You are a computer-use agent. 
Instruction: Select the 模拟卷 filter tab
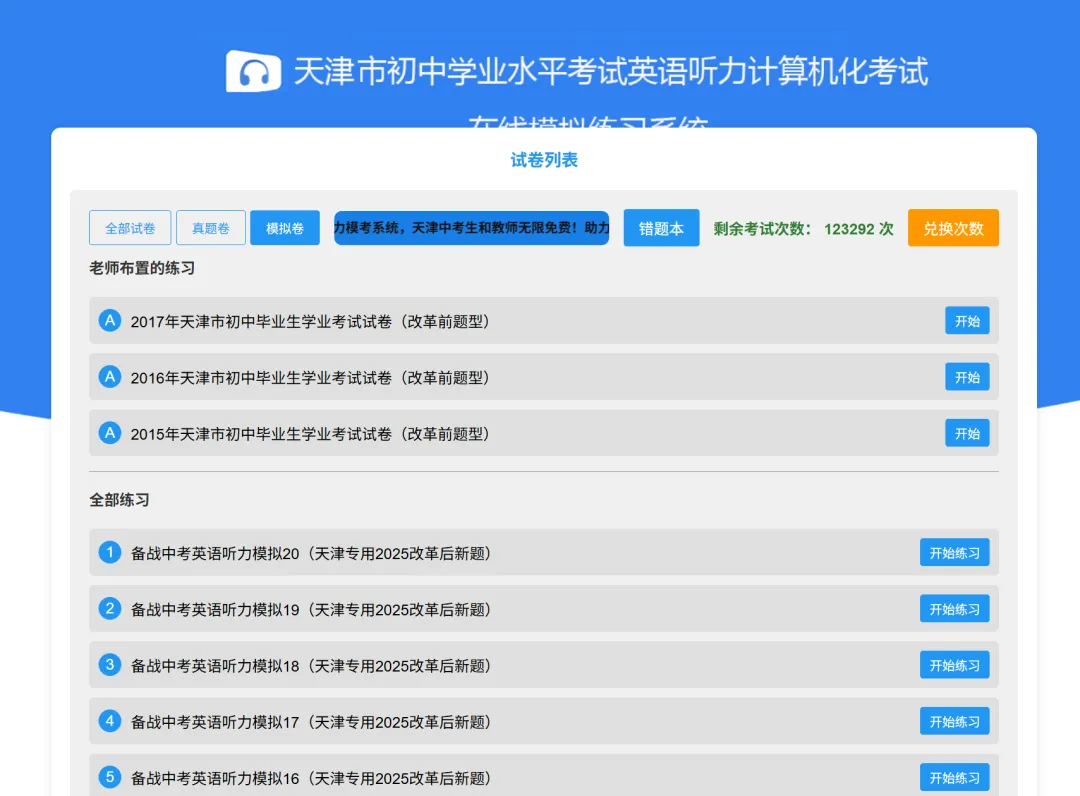[x=284, y=227]
